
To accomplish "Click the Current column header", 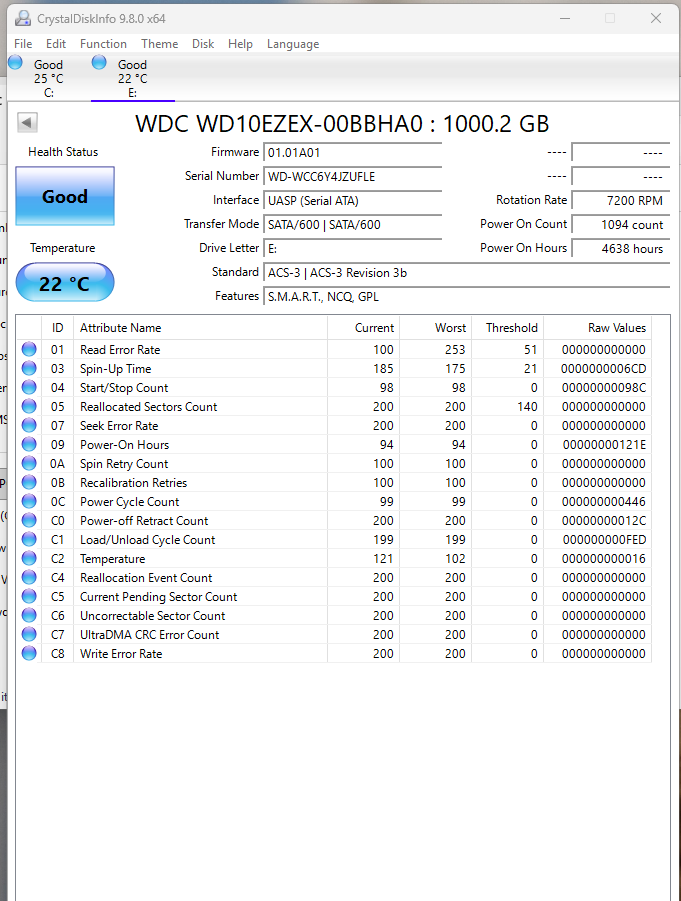I will click(x=363, y=328).
